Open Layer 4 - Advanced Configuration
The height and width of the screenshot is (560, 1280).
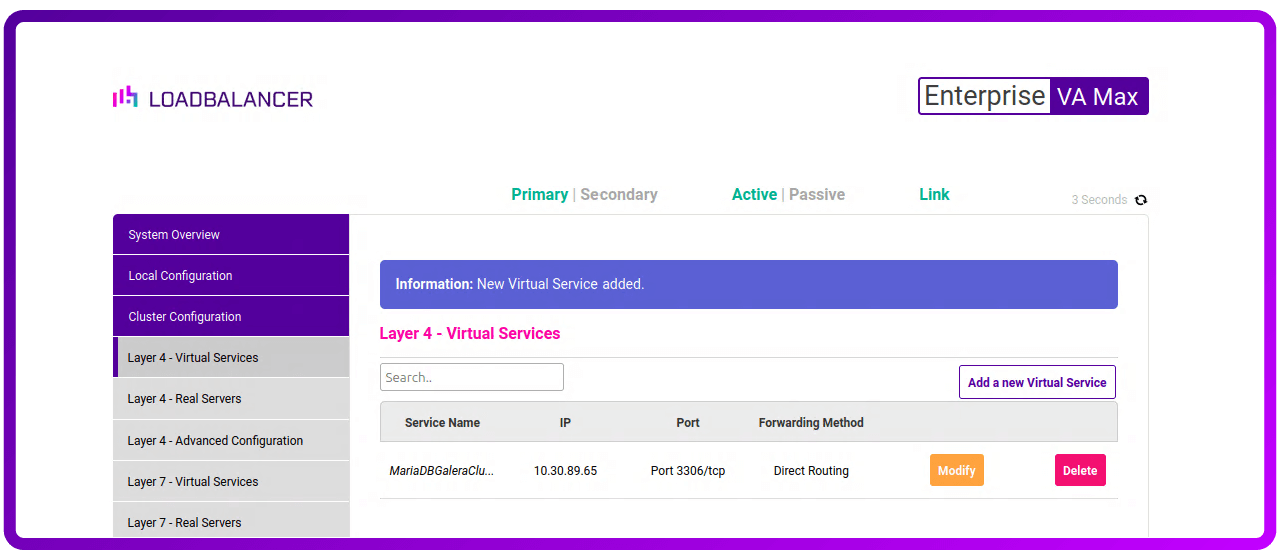231,441
